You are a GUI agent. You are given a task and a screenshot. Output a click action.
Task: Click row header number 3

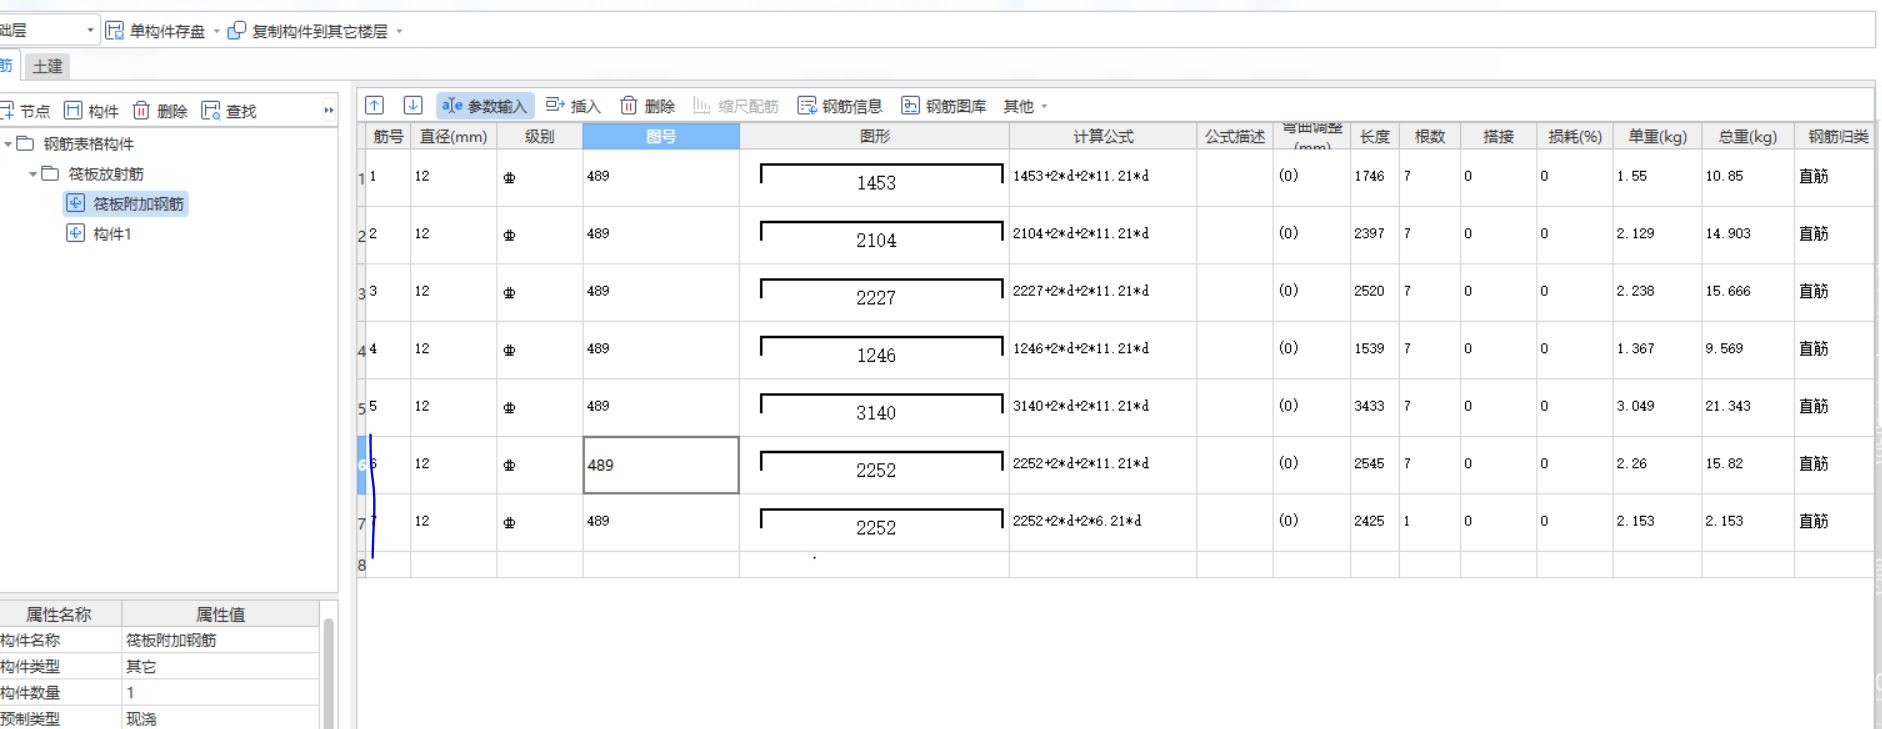click(x=362, y=293)
